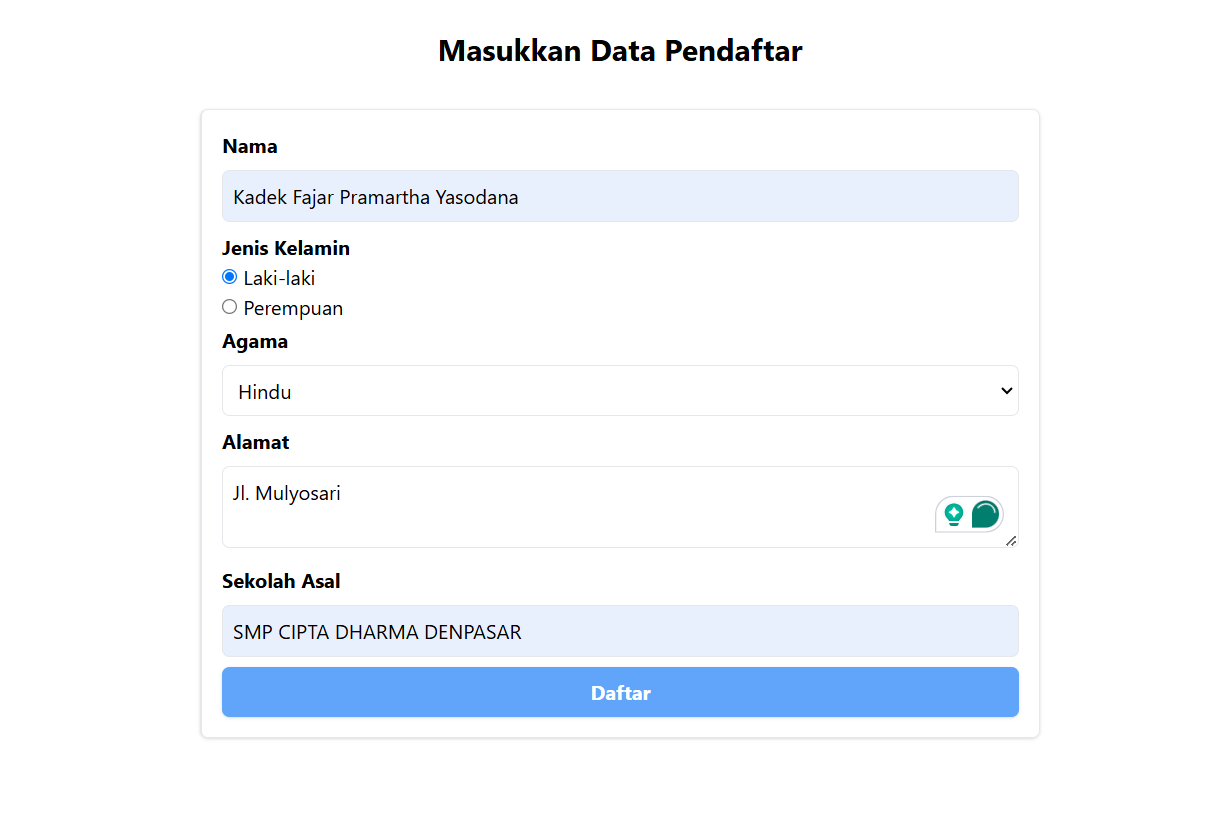Focus the Nama input field
The width and height of the screenshot is (1216, 823).
(620, 196)
